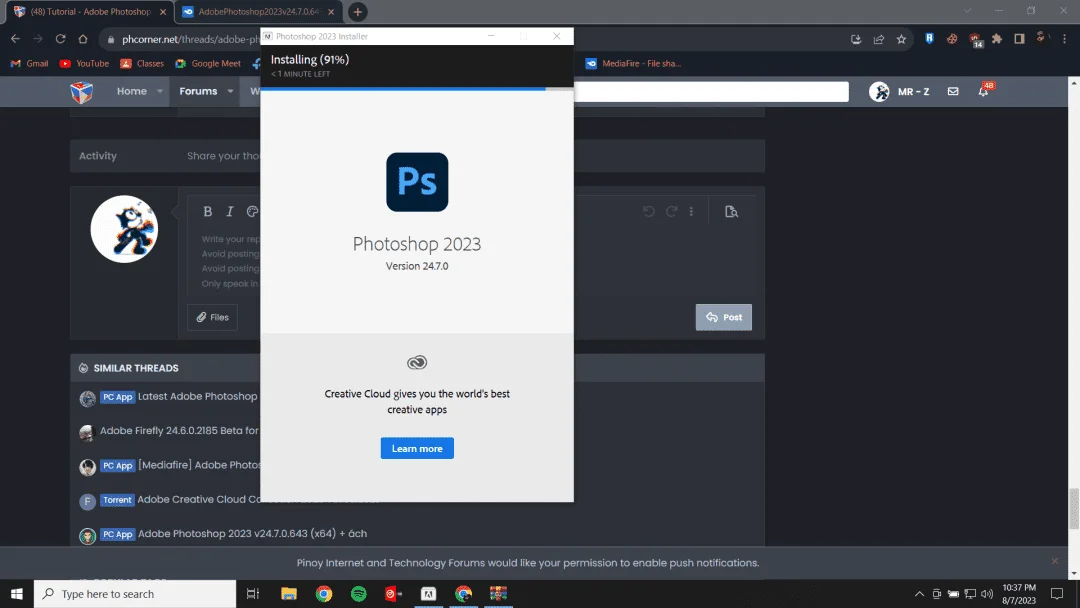The width and height of the screenshot is (1080, 608).
Task: Click the SIMILAR THREADS header
Action: (x=136, y=368)
